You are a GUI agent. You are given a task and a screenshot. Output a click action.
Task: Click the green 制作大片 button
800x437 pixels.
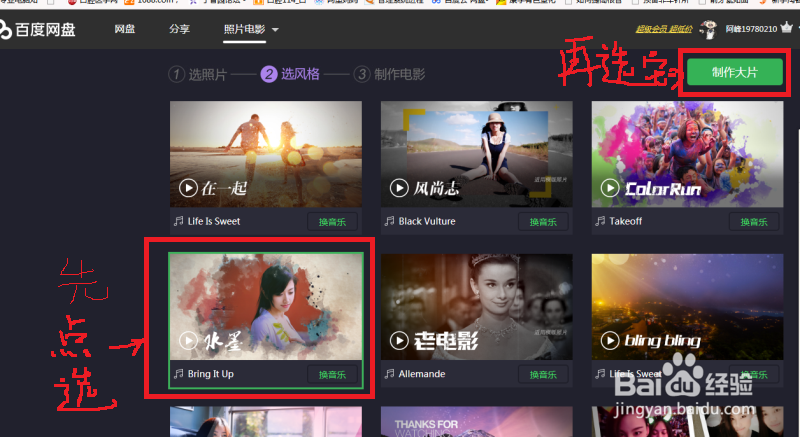[734, 72]
